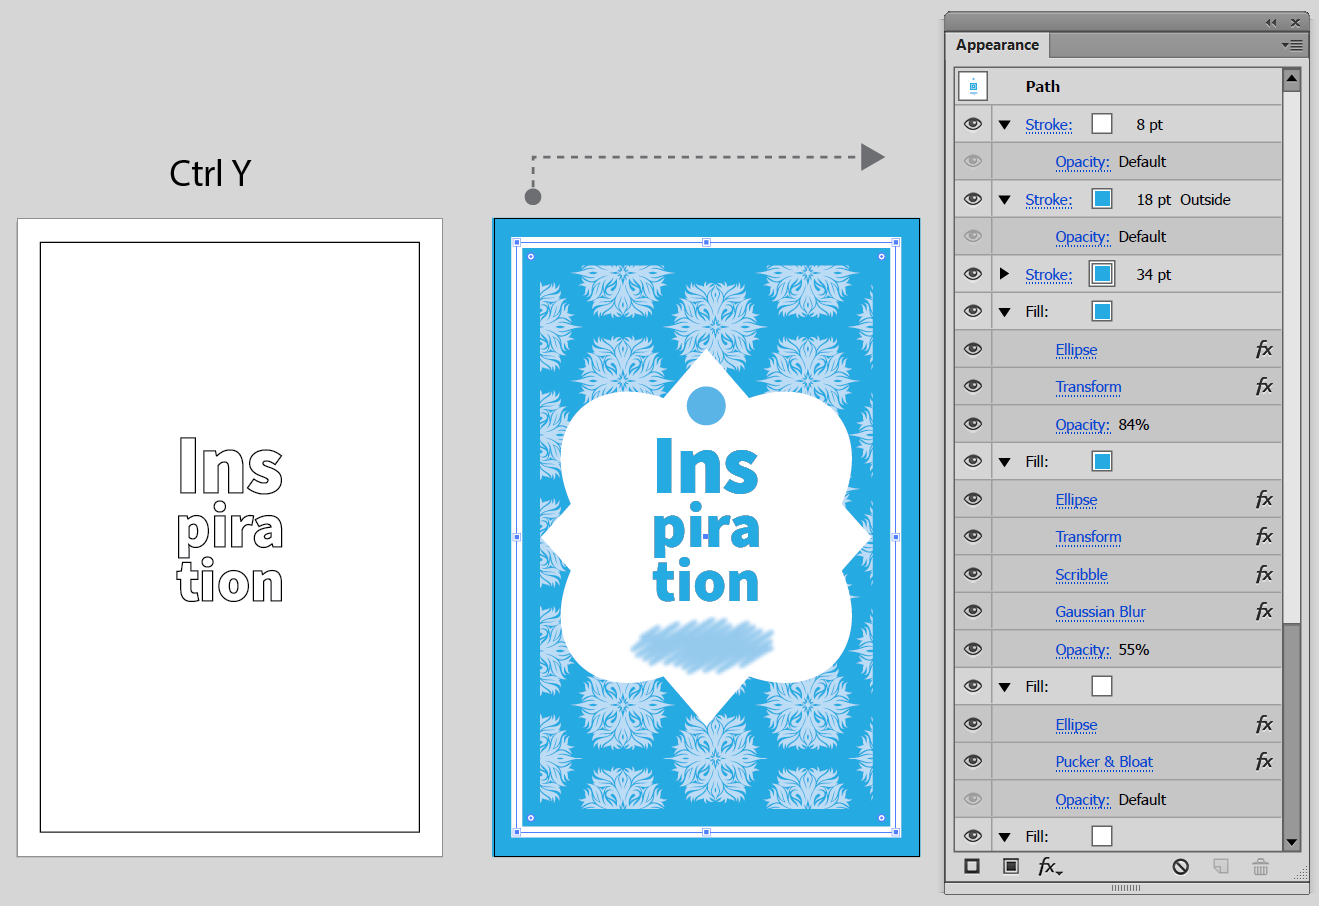Open the Pucker & Bloat row's fx icon
The width and height of the screenshot is (1319, 906).
1264,761
